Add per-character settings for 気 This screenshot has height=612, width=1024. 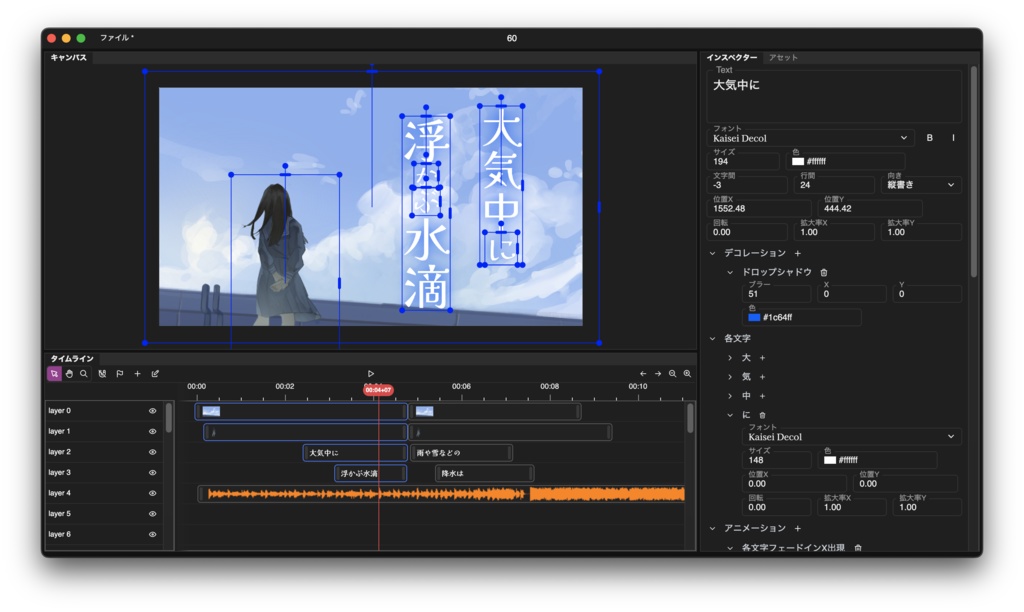(x=762, y=377)
